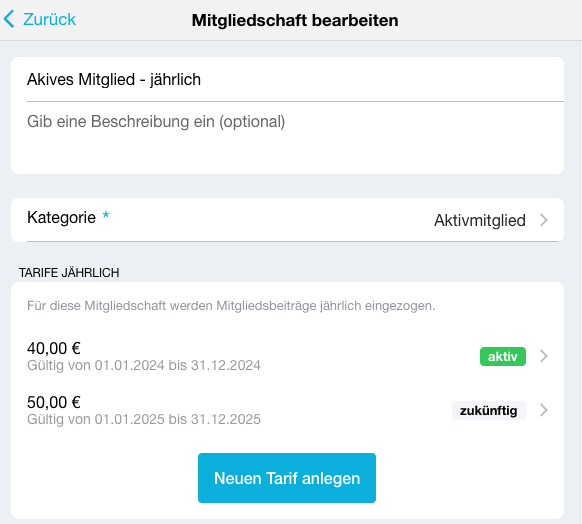Open the Kategorie selection row
The width and height of the screenshot is (582, 524).
pyautogui.click(x=288, y=220)
